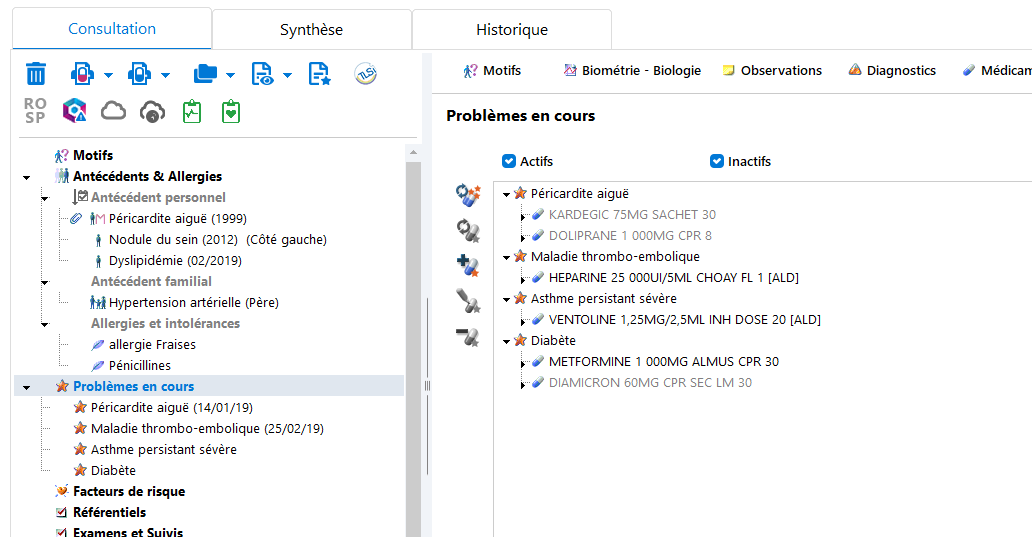Click the ROSP indicator icon
This screenshot has width=1032, height=537.
point(35,111)
